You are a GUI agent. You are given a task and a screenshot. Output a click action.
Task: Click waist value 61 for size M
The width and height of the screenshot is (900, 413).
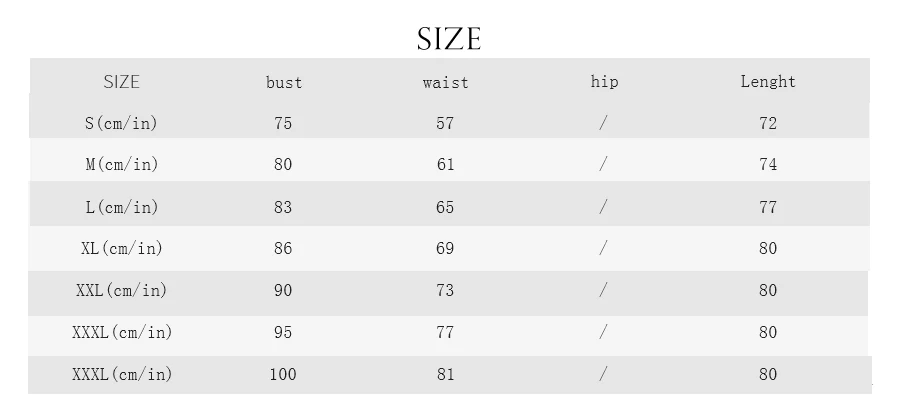[x=445, y=165]
